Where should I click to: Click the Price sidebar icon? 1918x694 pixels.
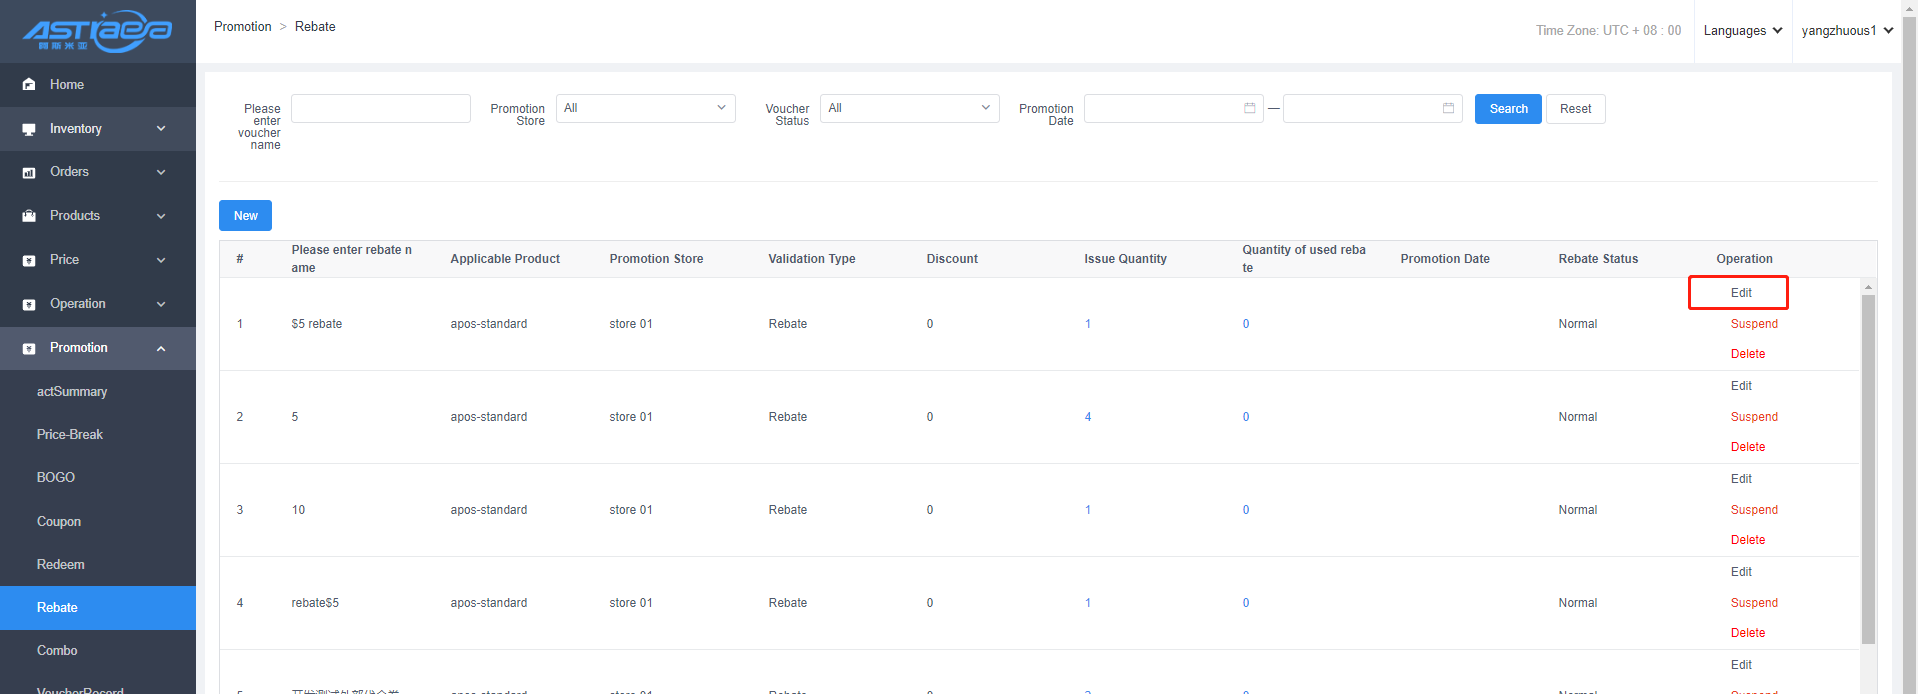click(29, 260)
